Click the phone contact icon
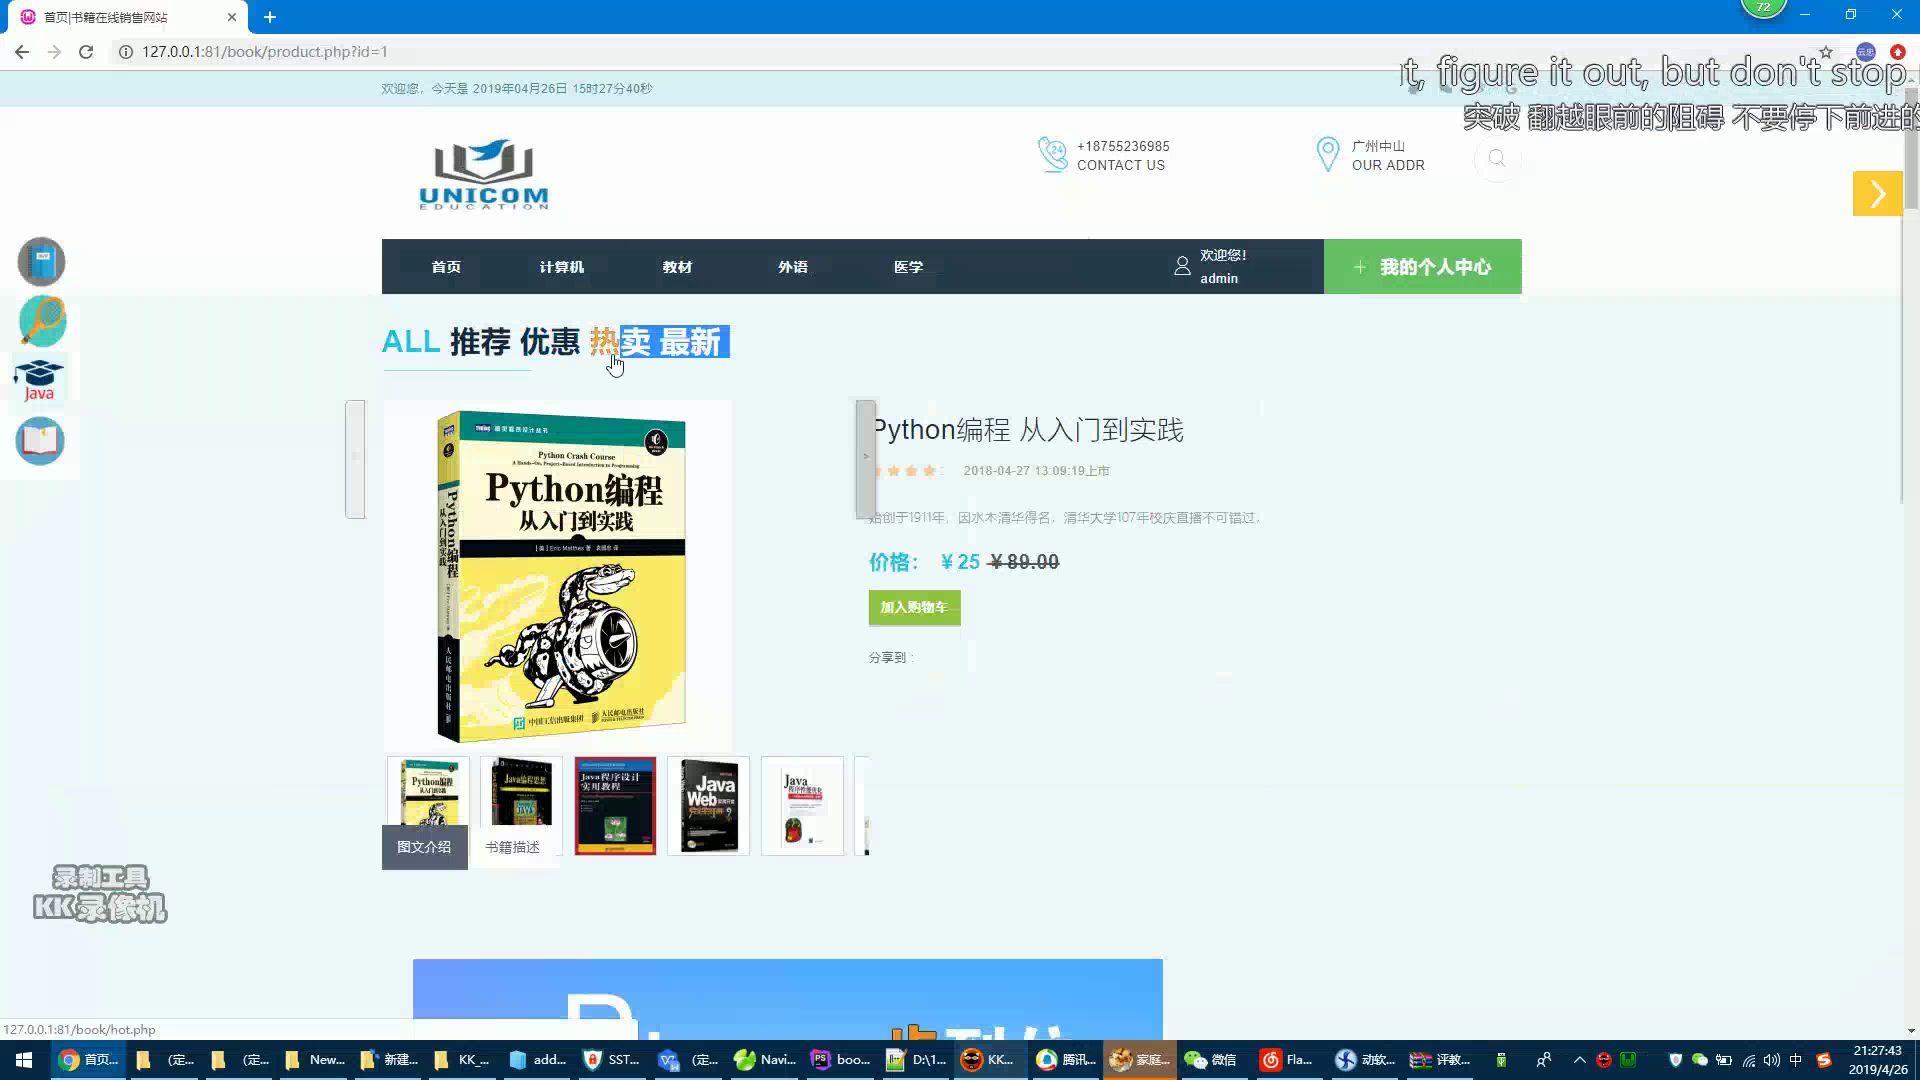This screenshot has width=1920, height=1080. tap(1052, 154)
